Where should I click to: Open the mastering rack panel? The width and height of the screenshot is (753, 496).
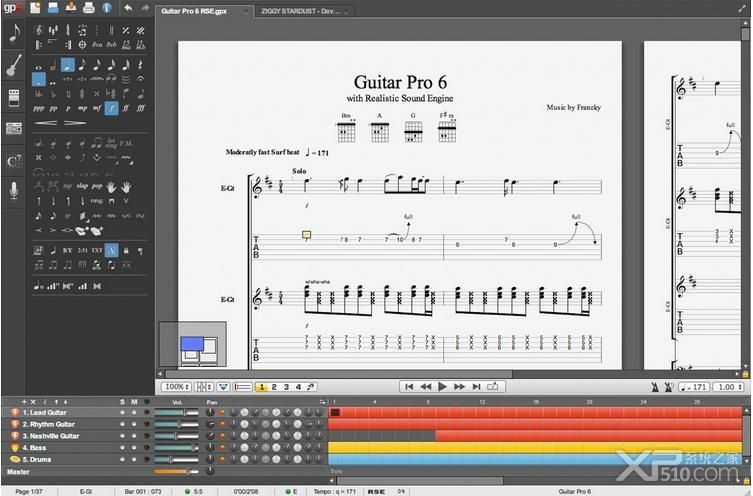point(14,128)
